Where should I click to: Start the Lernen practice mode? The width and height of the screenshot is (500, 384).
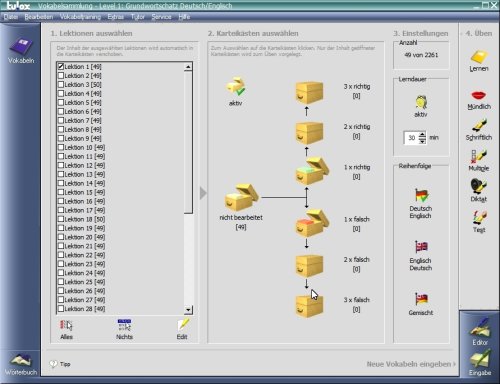tap(479, 61)
